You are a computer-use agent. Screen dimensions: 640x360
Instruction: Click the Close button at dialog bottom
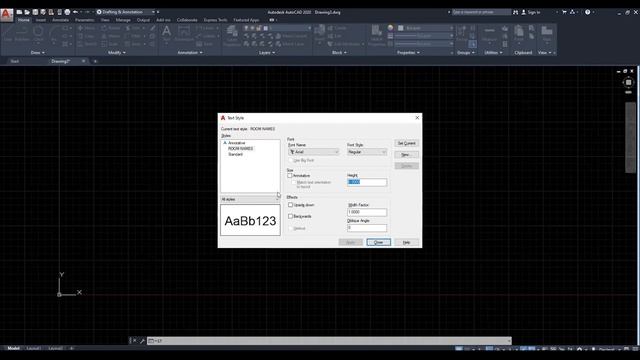click(378, 242)
